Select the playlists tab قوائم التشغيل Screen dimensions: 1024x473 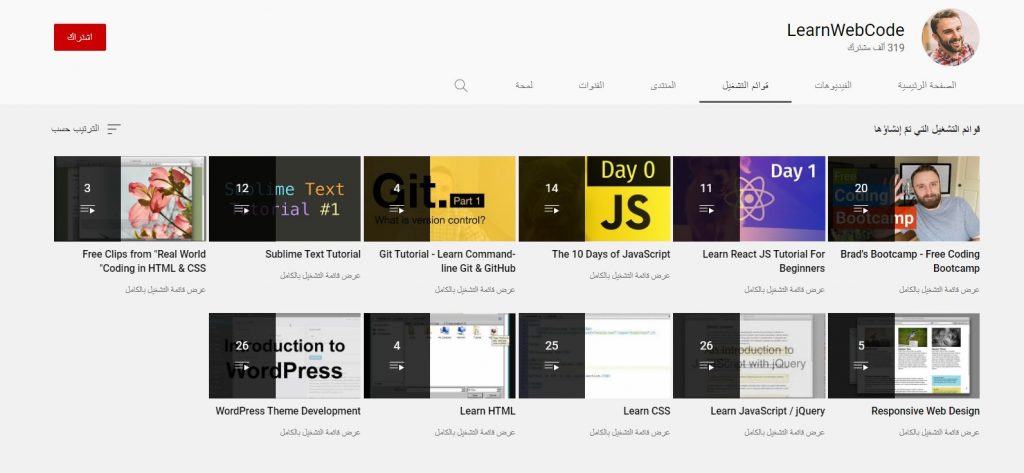[x=745, y=86]
